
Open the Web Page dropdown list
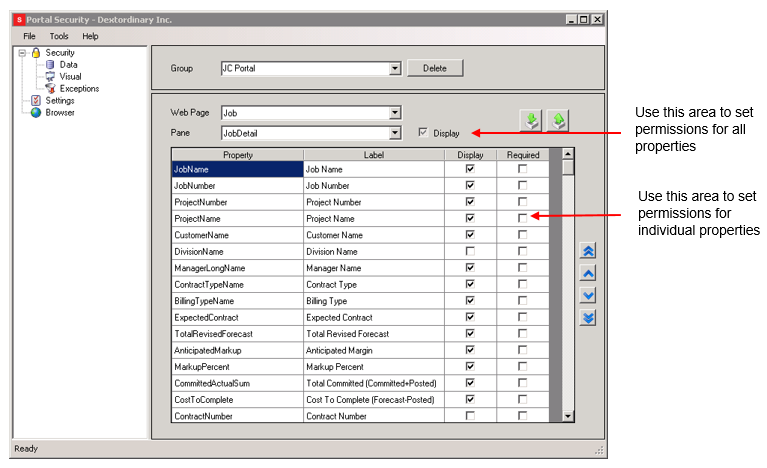tap(395, 113)
